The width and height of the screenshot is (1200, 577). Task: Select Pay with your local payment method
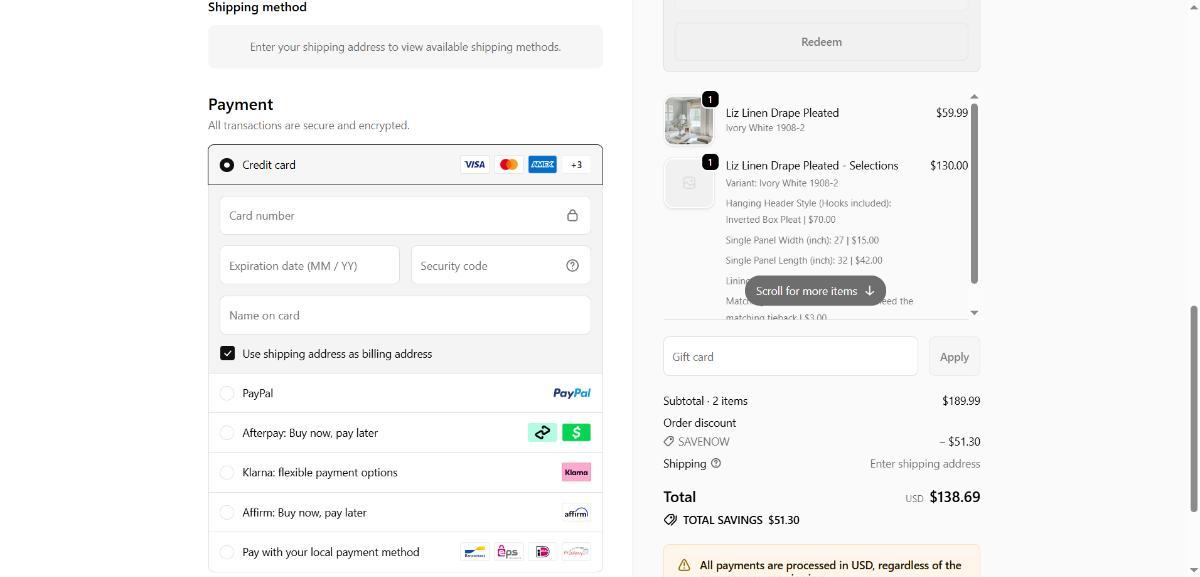[x=227, y=552]
